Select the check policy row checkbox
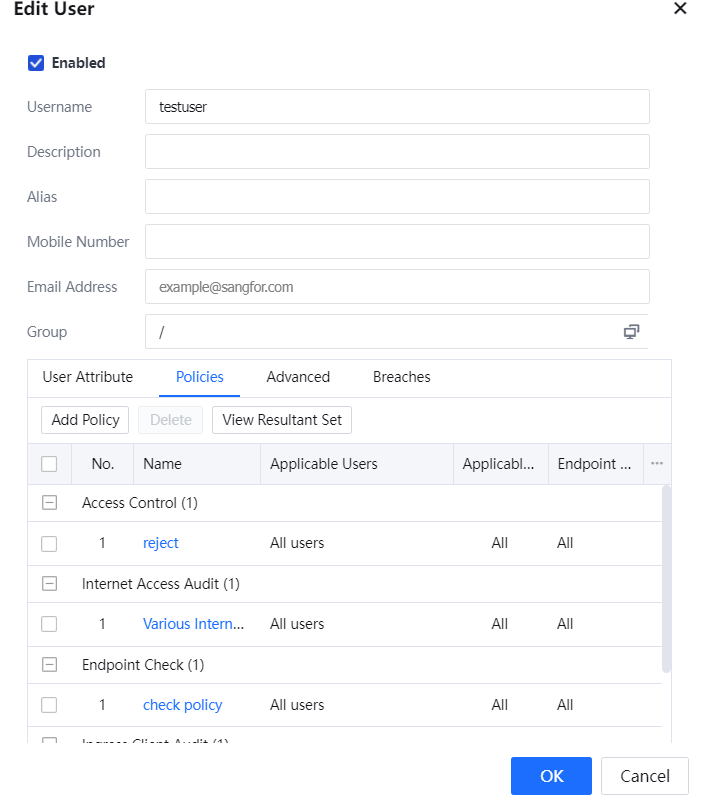Viewport: 701px width, 802px height. pyautogui.click(x=49, y=705)
